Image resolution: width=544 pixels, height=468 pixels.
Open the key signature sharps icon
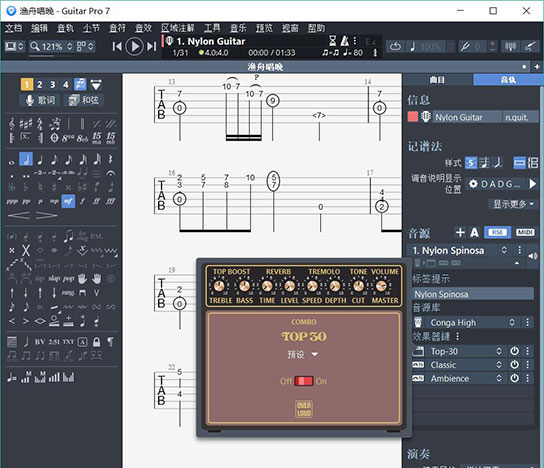(x=26, y=124)
